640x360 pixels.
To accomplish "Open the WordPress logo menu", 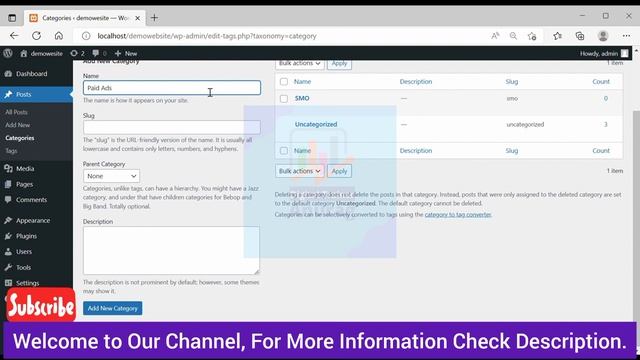I will (8, 53).
